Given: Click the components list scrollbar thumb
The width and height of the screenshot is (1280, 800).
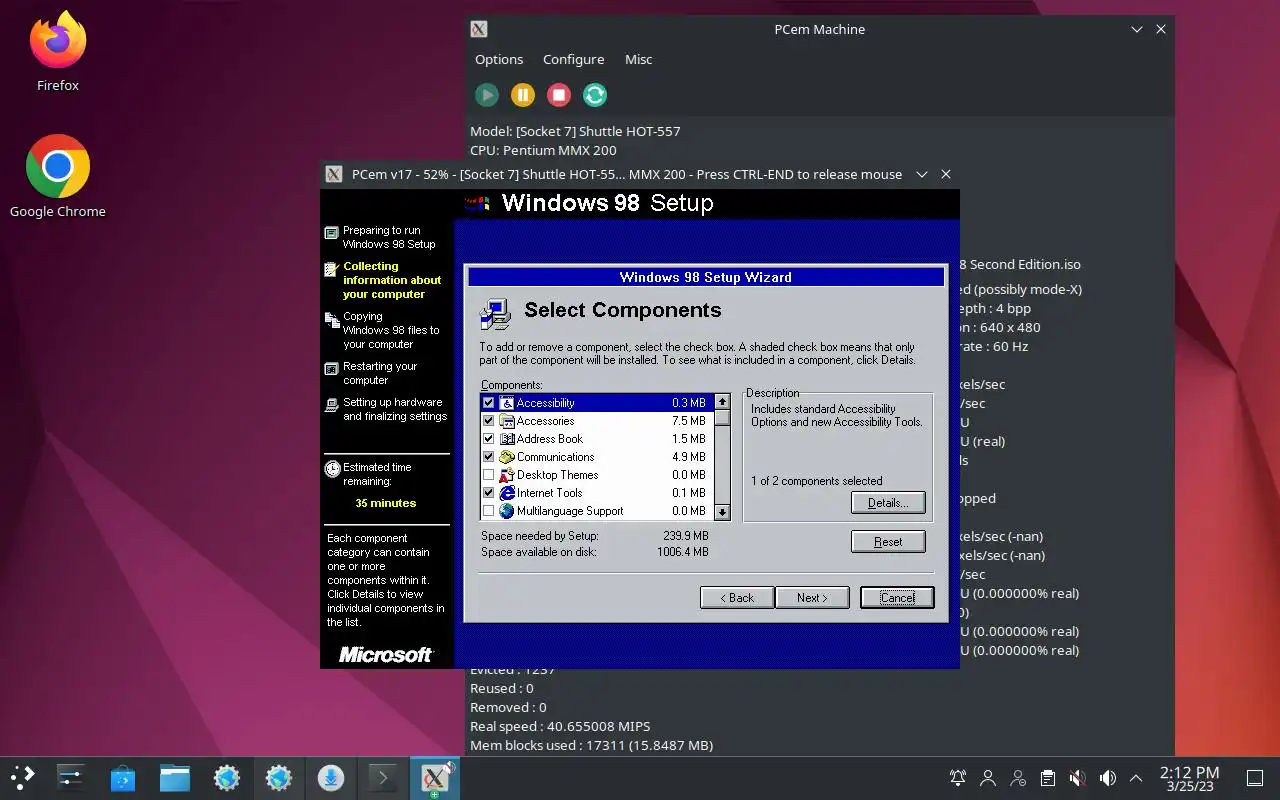Looking at the screenshot, I should (x=722, y=418).
